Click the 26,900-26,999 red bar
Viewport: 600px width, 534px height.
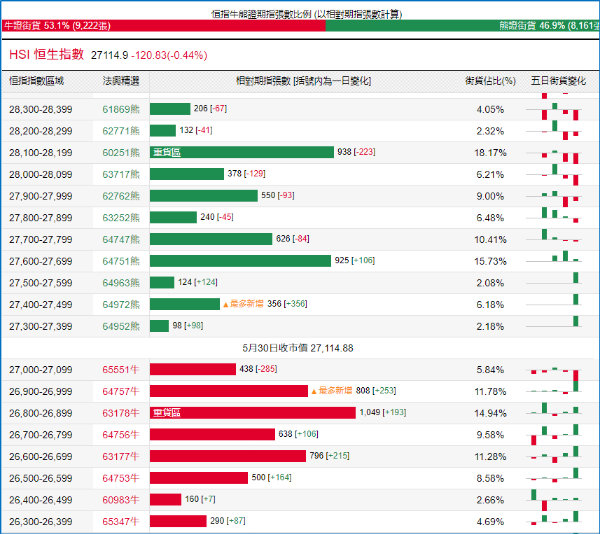point(229,391)
